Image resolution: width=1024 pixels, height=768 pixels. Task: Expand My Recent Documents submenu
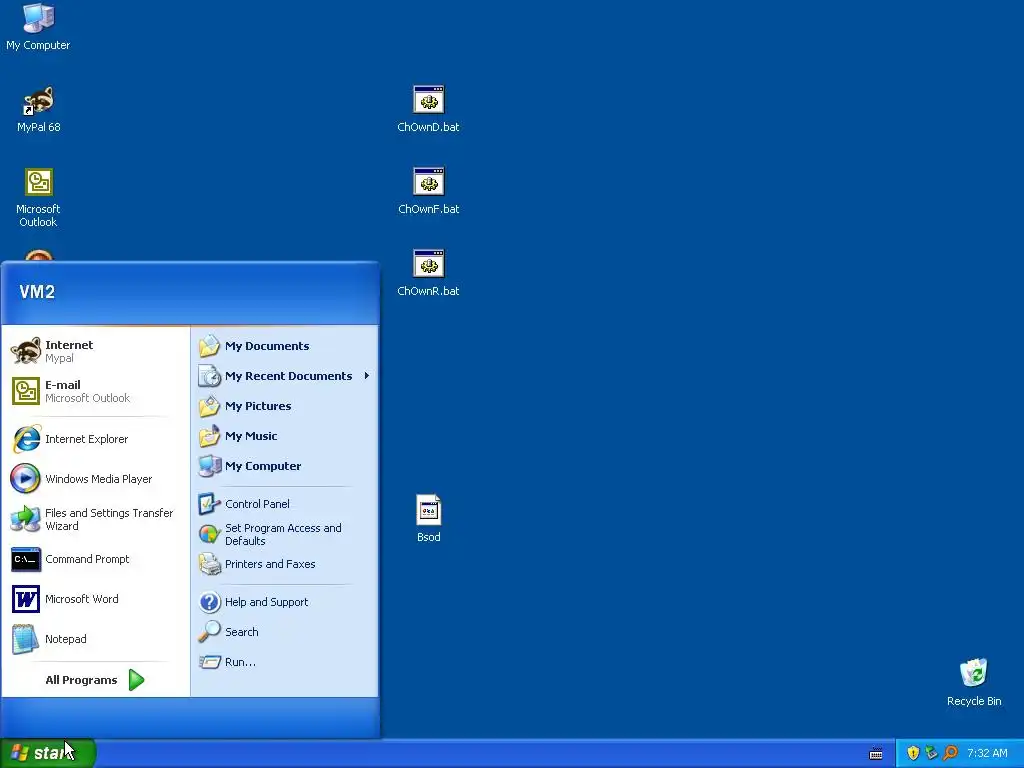point(284,376)
